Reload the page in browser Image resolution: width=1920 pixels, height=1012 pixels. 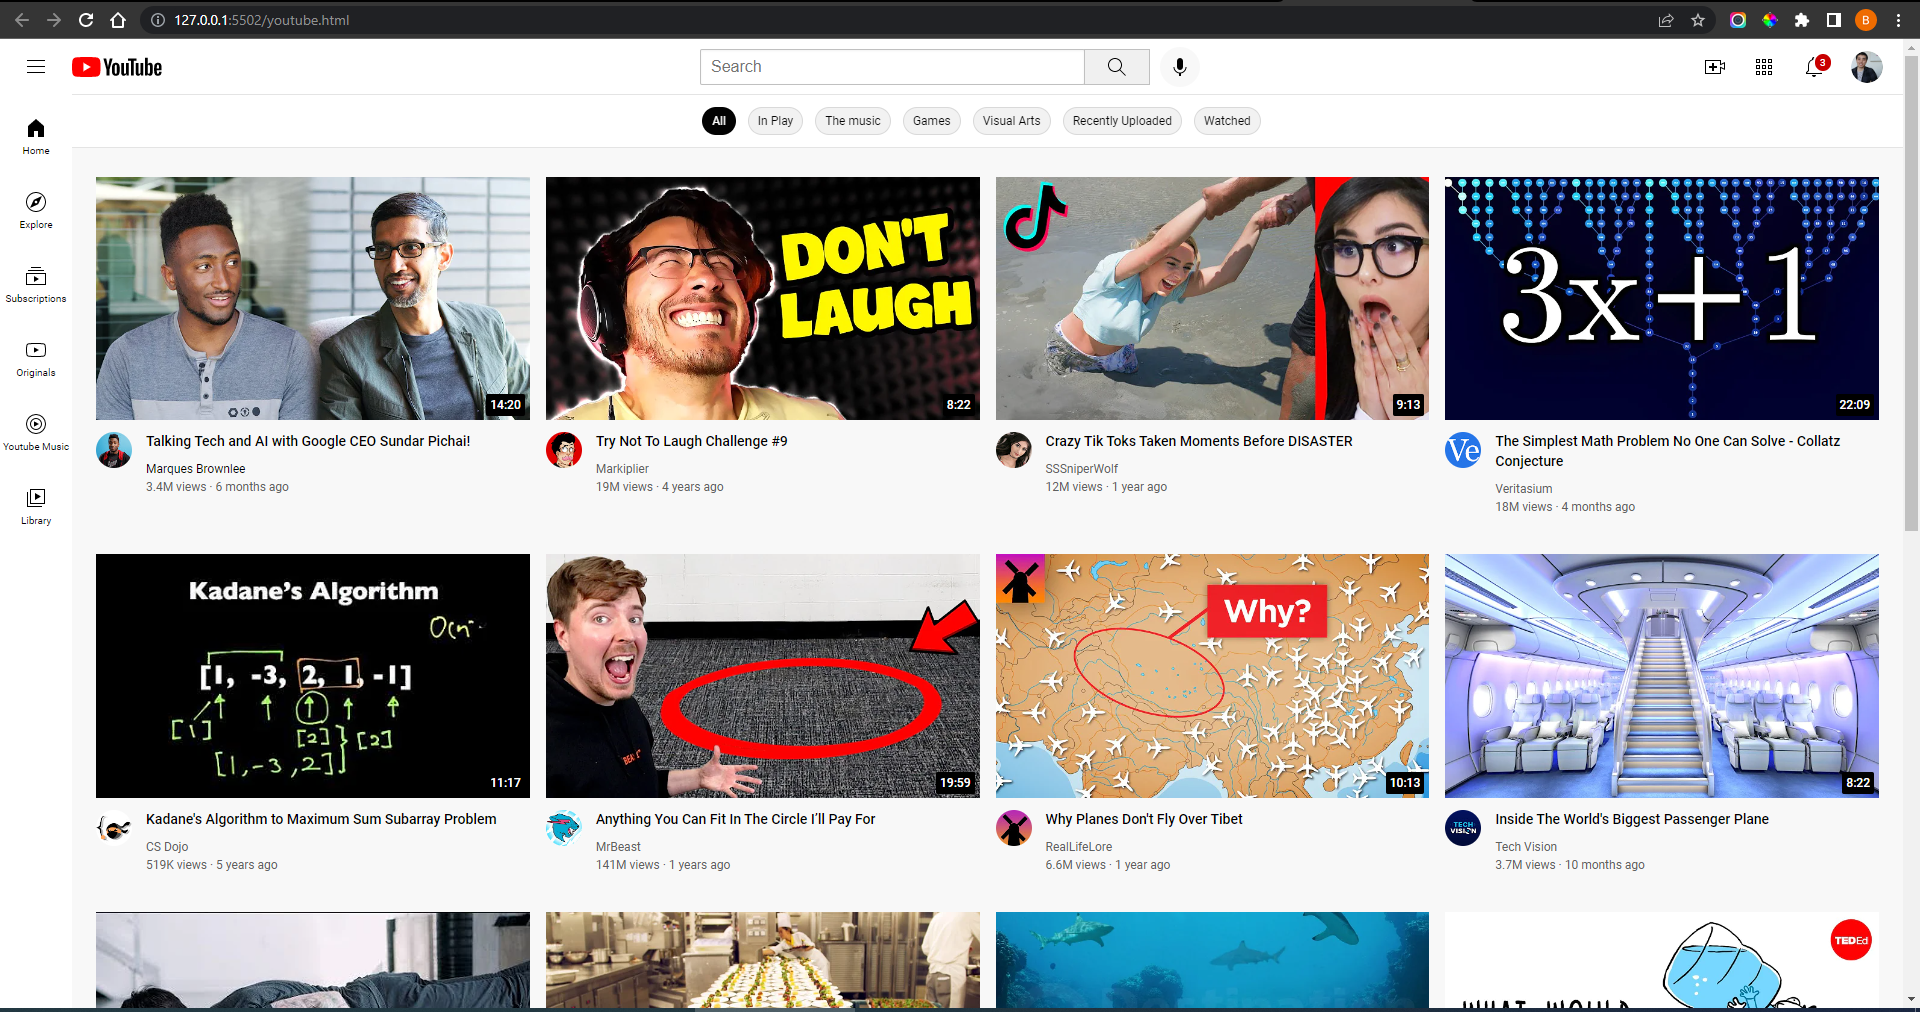coord(86,20)
